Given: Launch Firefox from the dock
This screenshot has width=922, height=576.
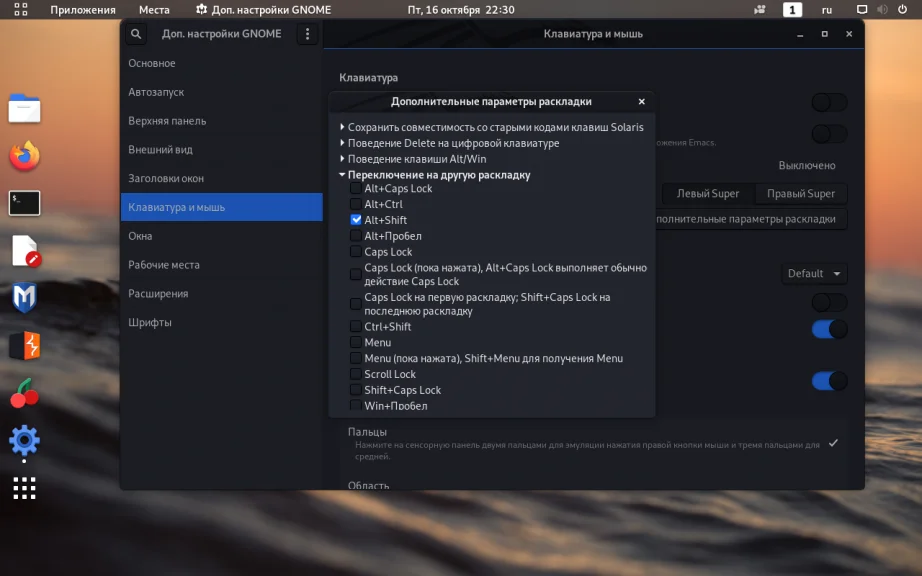Looking at the screenshot, I should pos(24,155).
